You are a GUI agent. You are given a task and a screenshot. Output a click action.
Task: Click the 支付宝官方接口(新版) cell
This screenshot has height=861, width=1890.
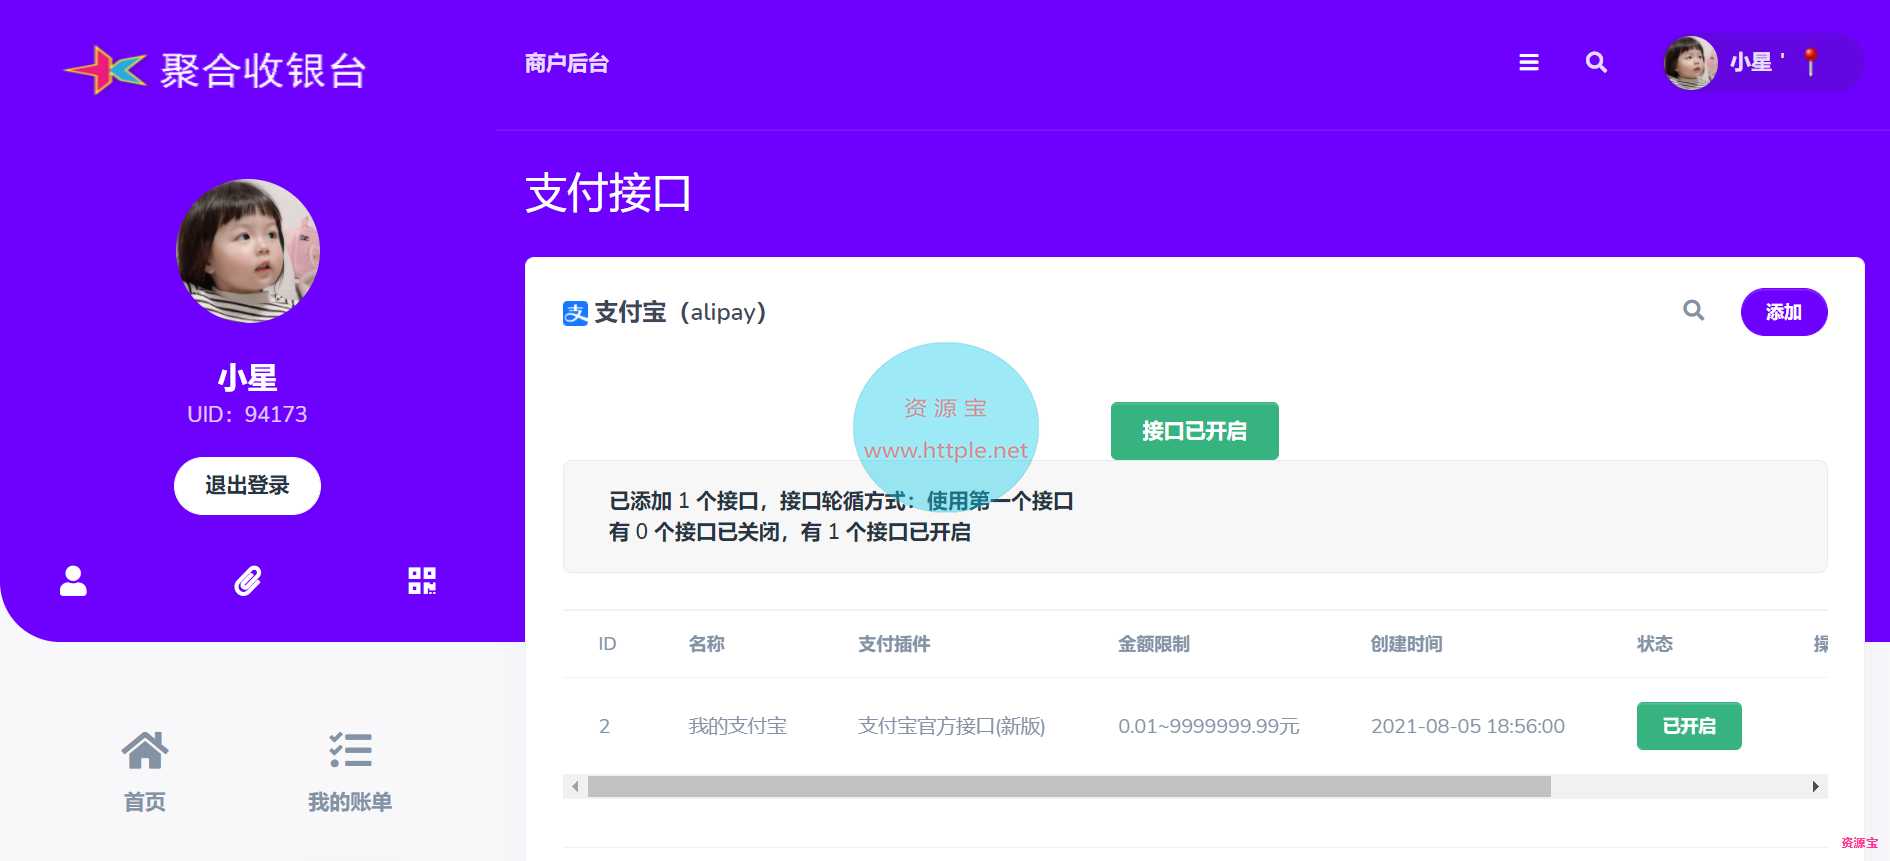(x=951, y=726)
